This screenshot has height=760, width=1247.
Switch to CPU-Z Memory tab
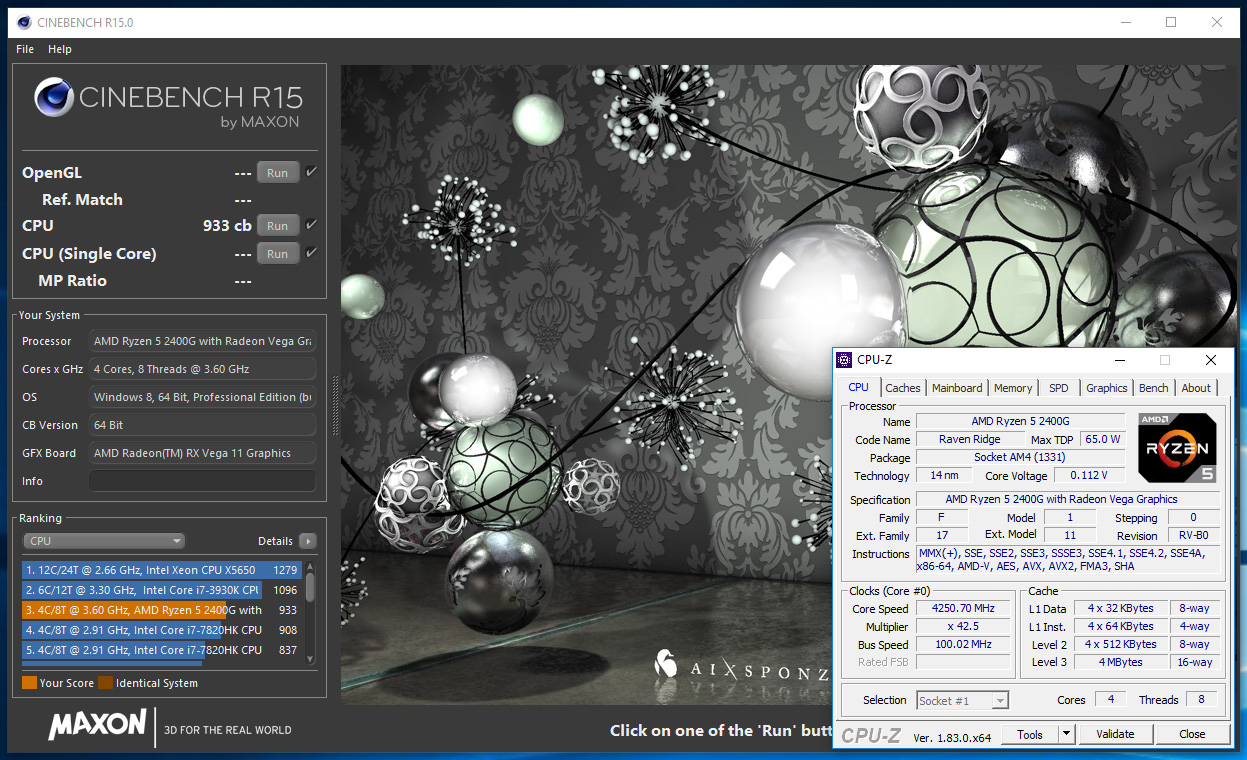point(1013,388)
